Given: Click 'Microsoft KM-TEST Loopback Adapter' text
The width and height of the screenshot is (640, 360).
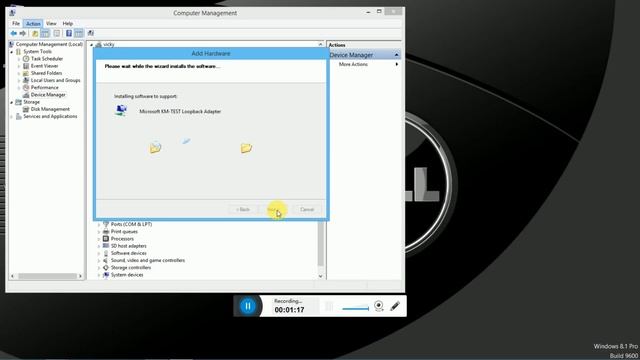Looking at the screenshot, I should coord(180,111).
